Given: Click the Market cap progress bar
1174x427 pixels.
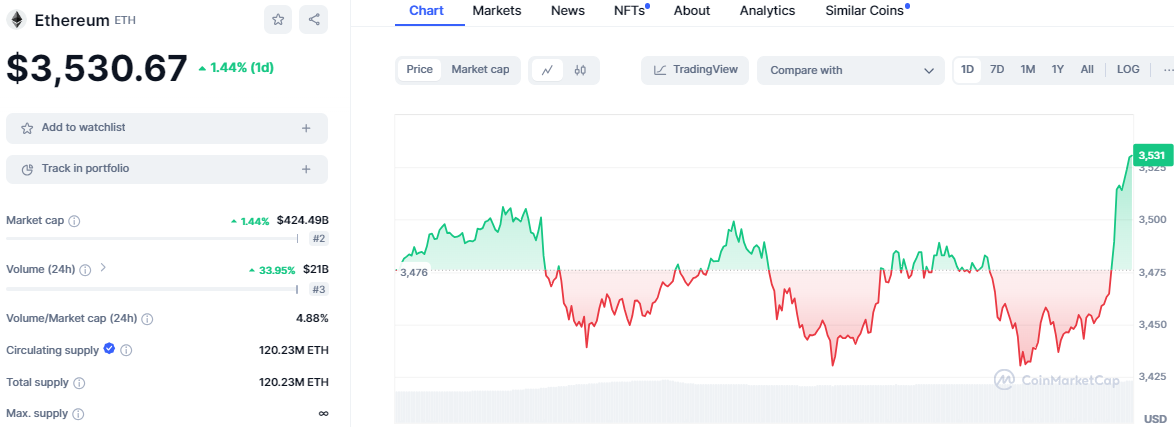Looking at the screenshot, I should [x=152, y=239].
